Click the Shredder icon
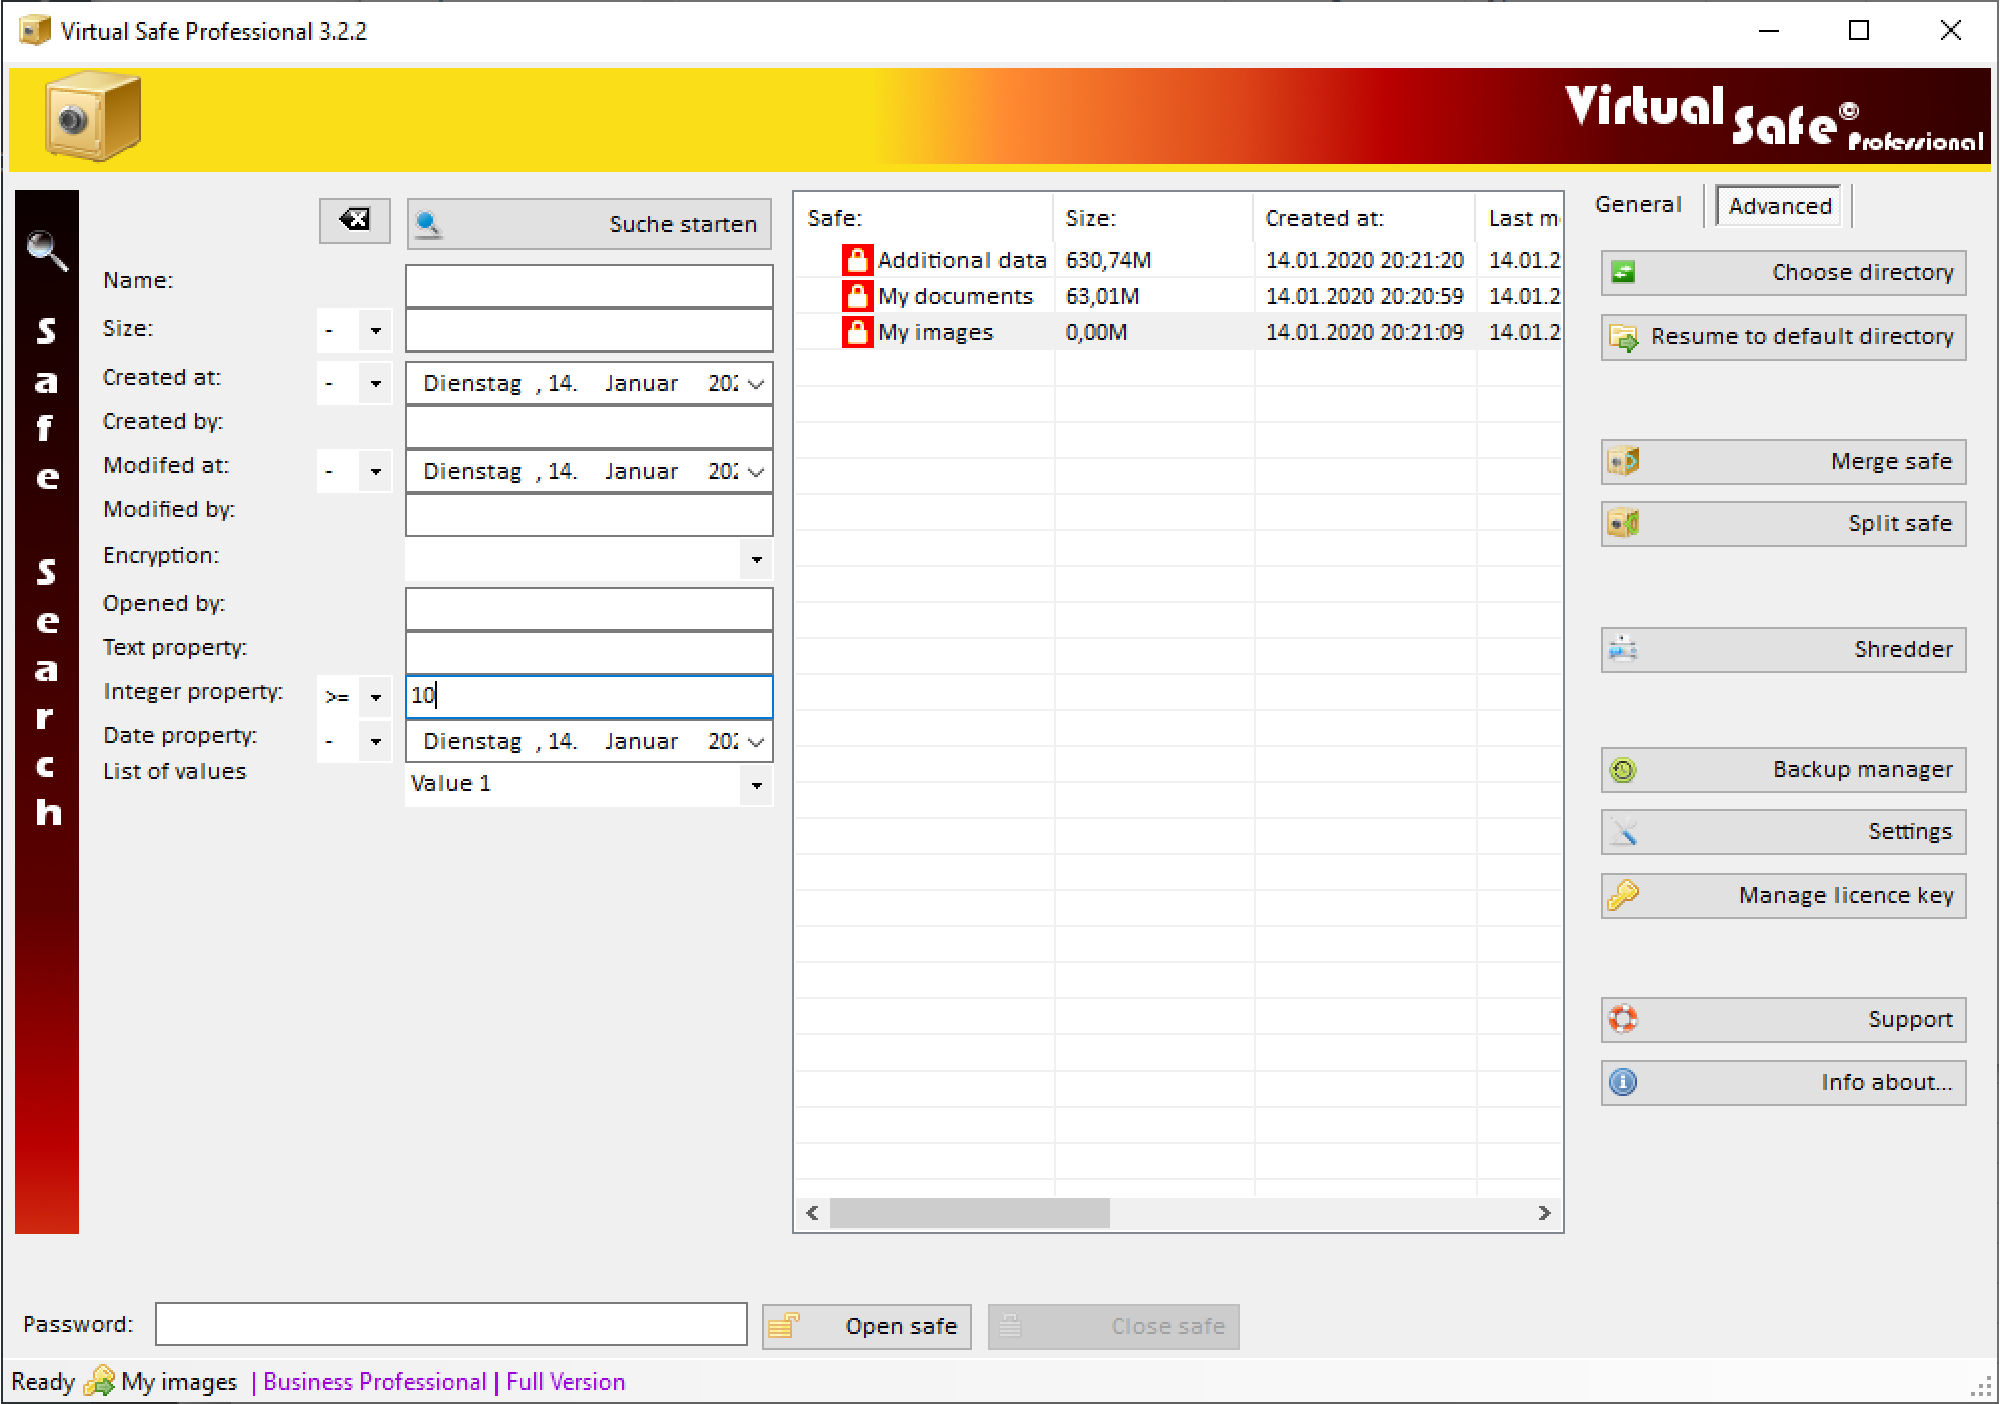The width and height of the screenshot is (2000, 1404). pyautogui.click(x=1623, y=649)
